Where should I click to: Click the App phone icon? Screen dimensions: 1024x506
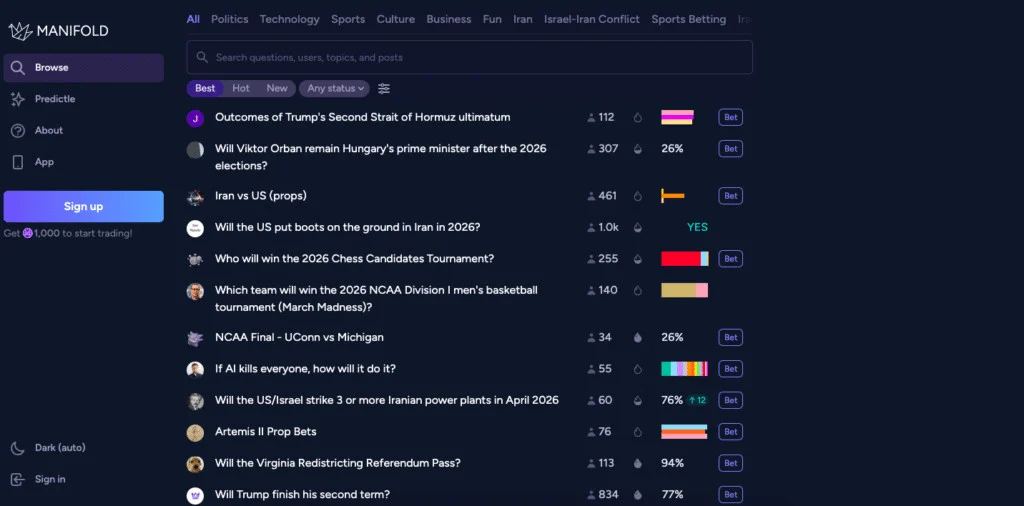click(x=18, y=162)
